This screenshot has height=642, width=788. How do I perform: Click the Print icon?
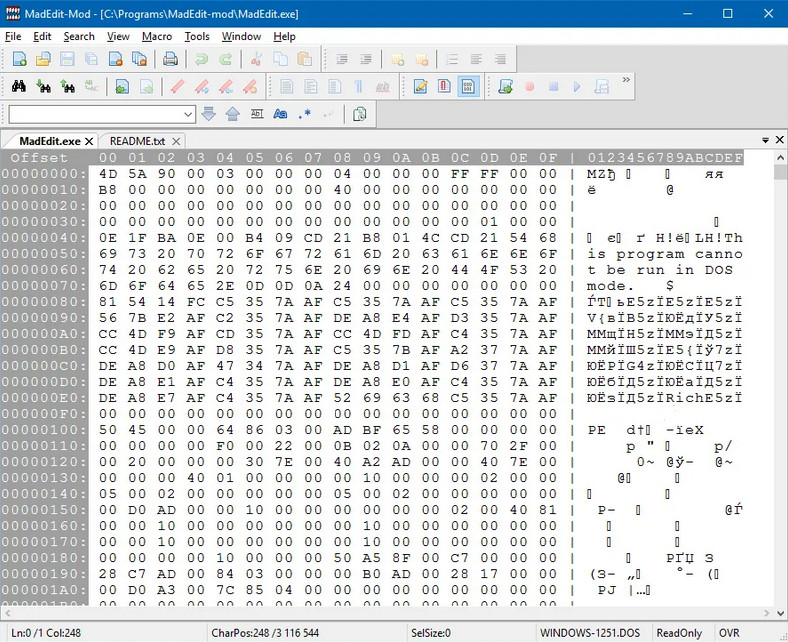pyautogui.click(x=170, y=59)
